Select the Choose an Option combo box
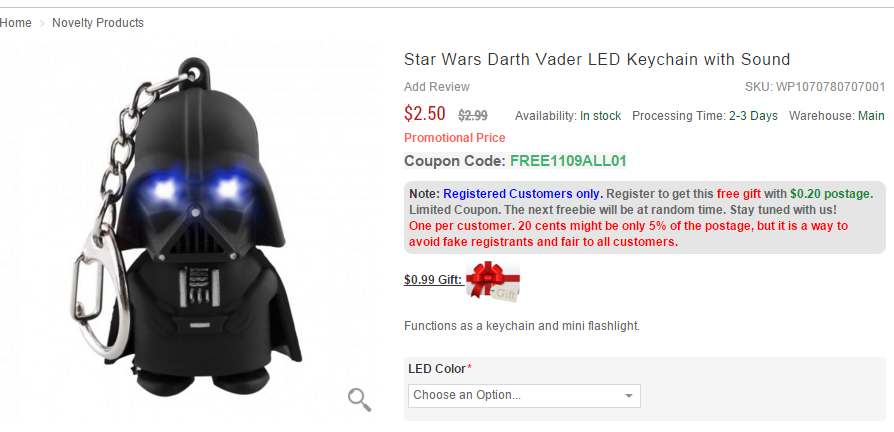Viewport: 894px width, 432px height. (524, 396)
